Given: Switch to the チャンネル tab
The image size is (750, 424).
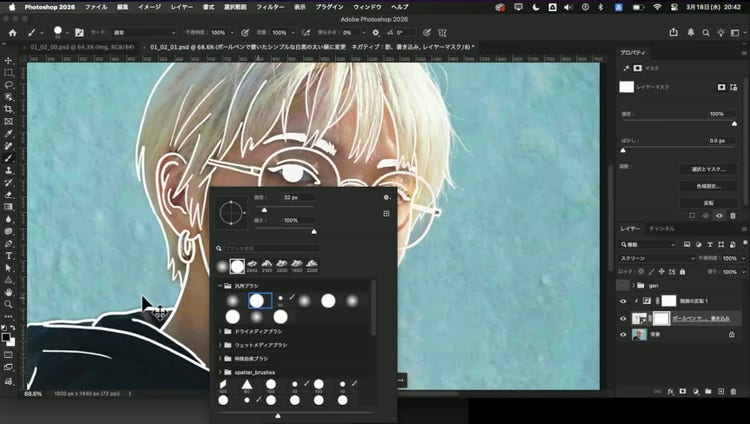Looking at the screenshot, I should coord(663,229).
